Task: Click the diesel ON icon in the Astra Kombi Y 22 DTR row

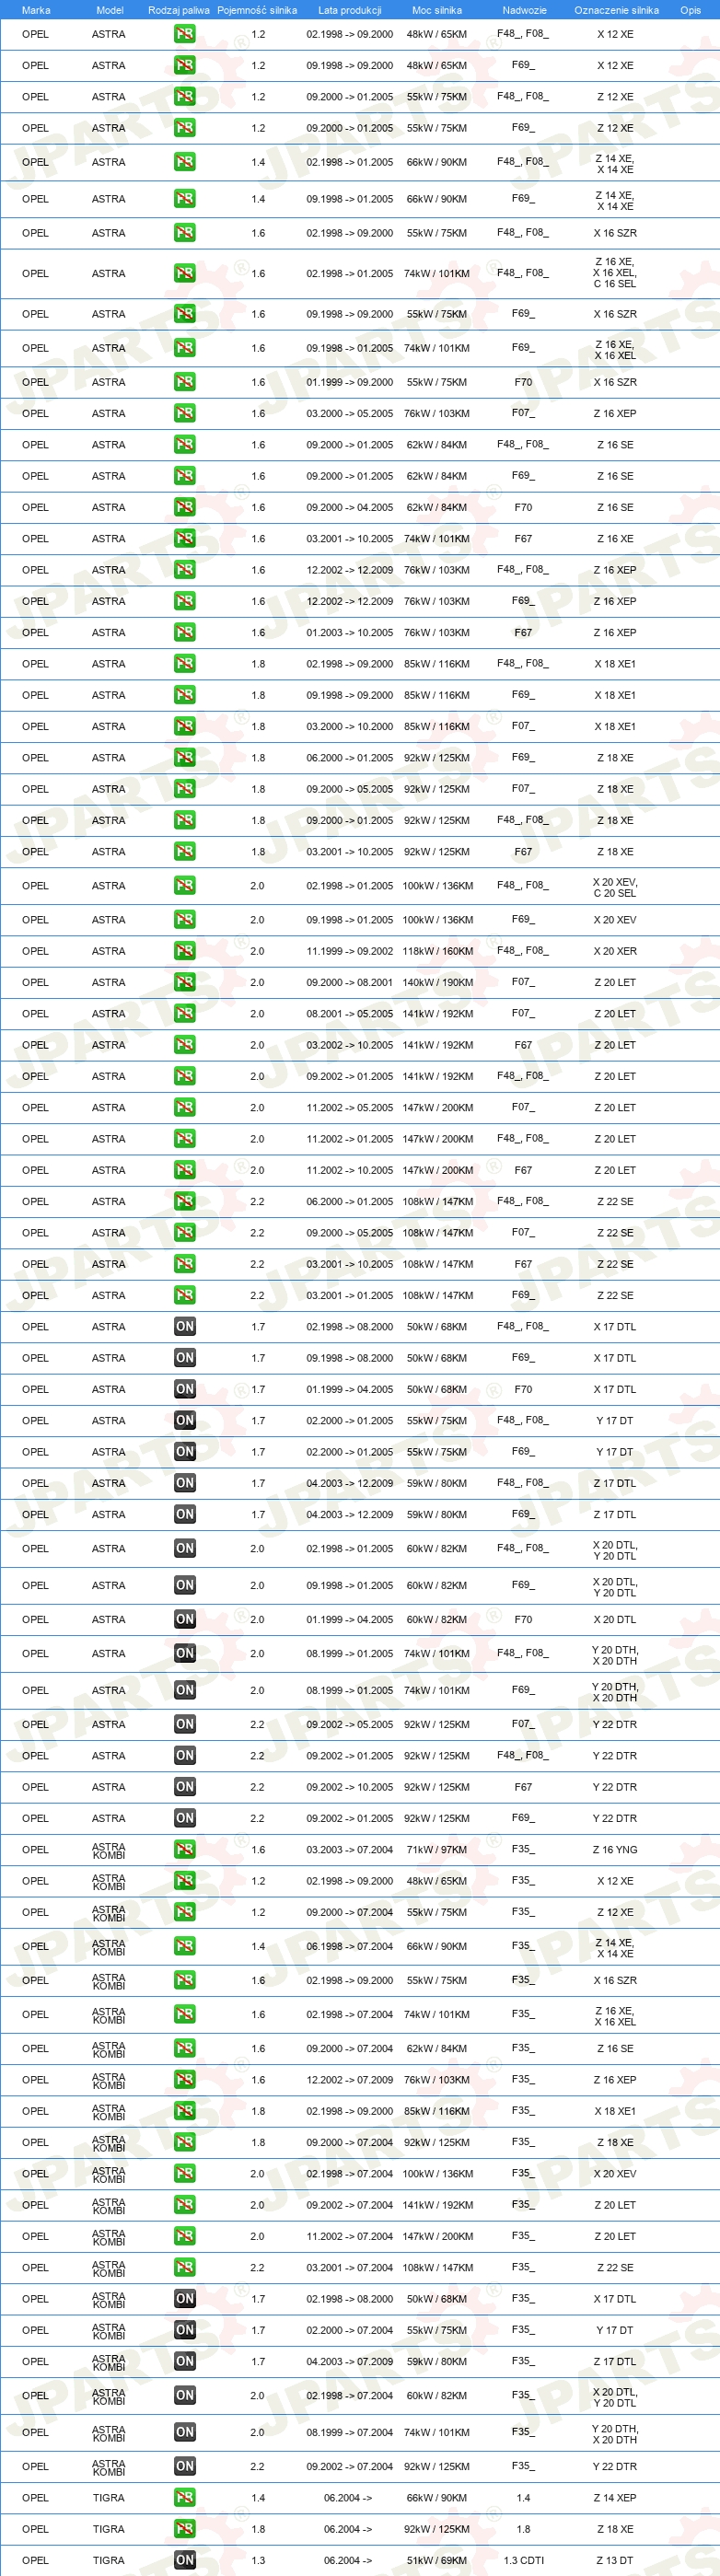Action: click(x=184, y=2466)
